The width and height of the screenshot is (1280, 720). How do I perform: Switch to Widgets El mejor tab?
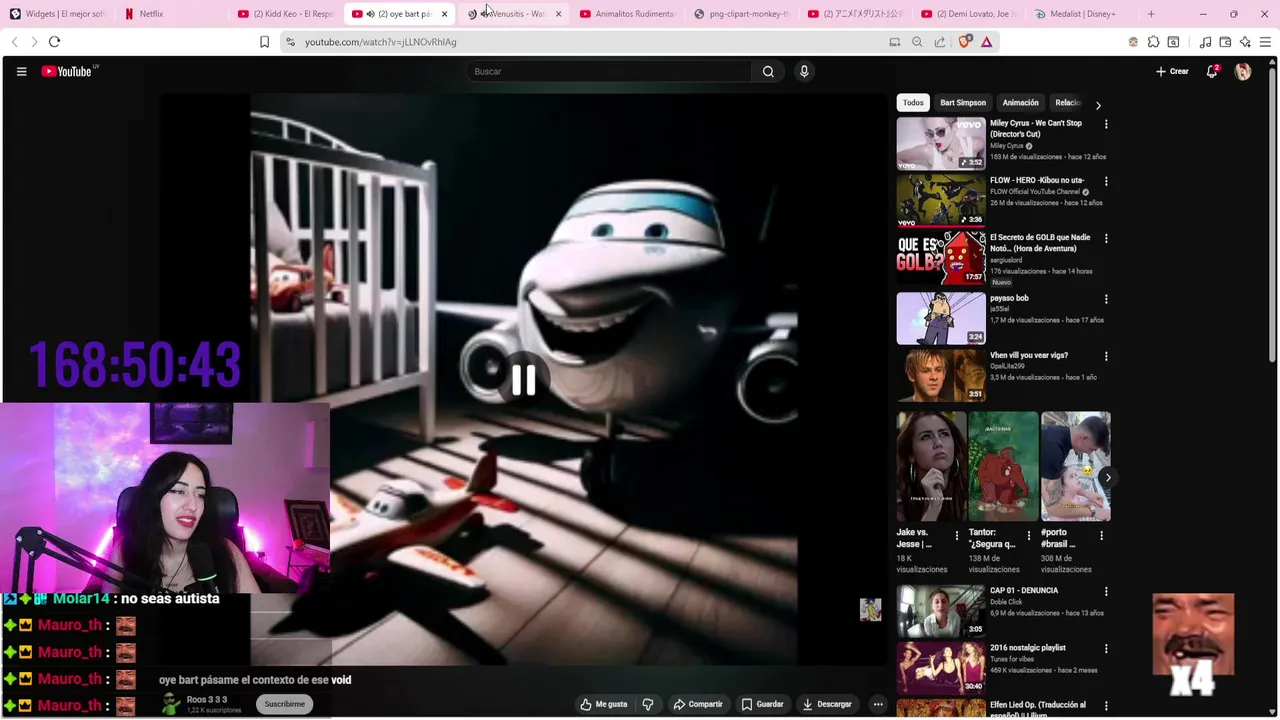point(58,14)
